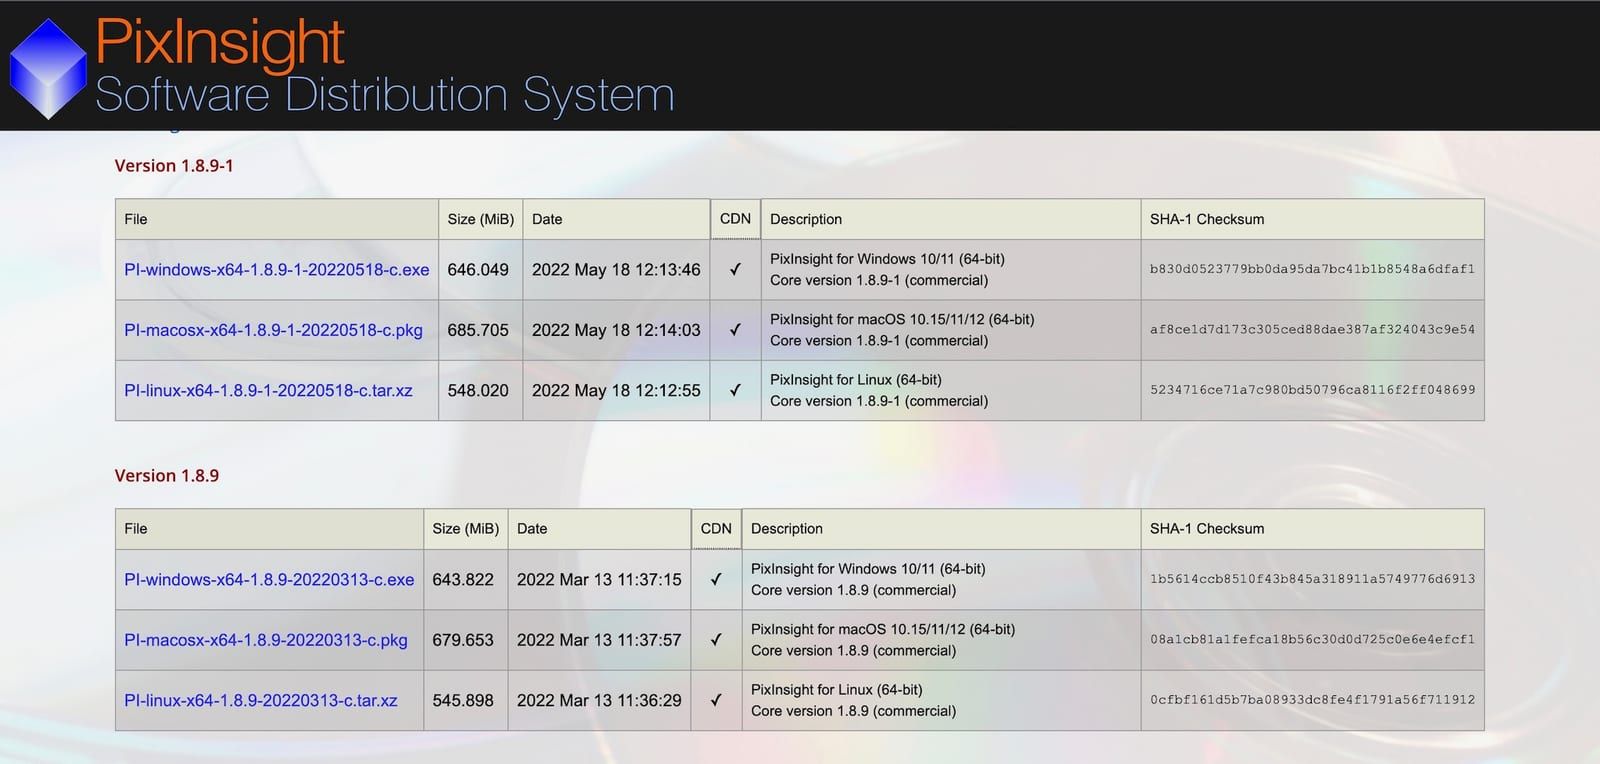
Task: Click Date header in Version 1.8.9 table
Action: point(532,529)
